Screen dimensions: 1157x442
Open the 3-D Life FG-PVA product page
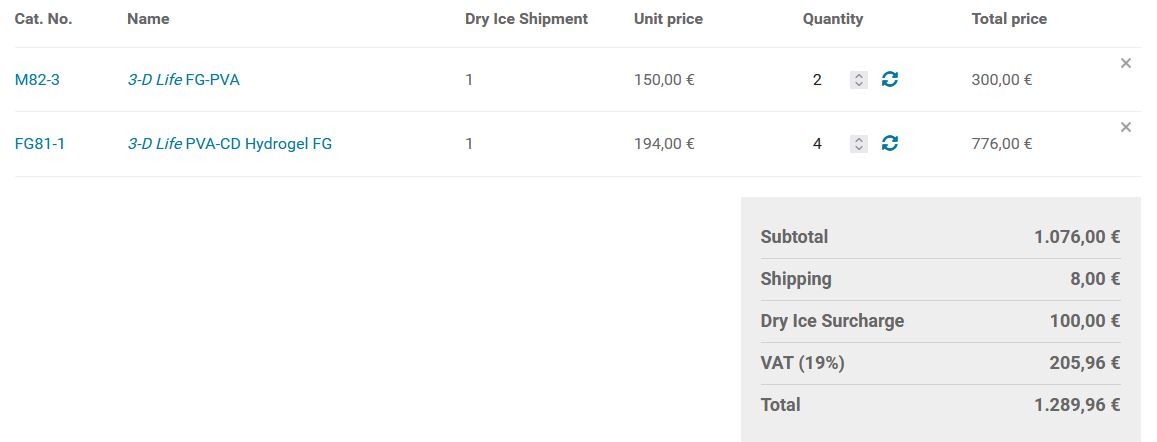[183, 80]
